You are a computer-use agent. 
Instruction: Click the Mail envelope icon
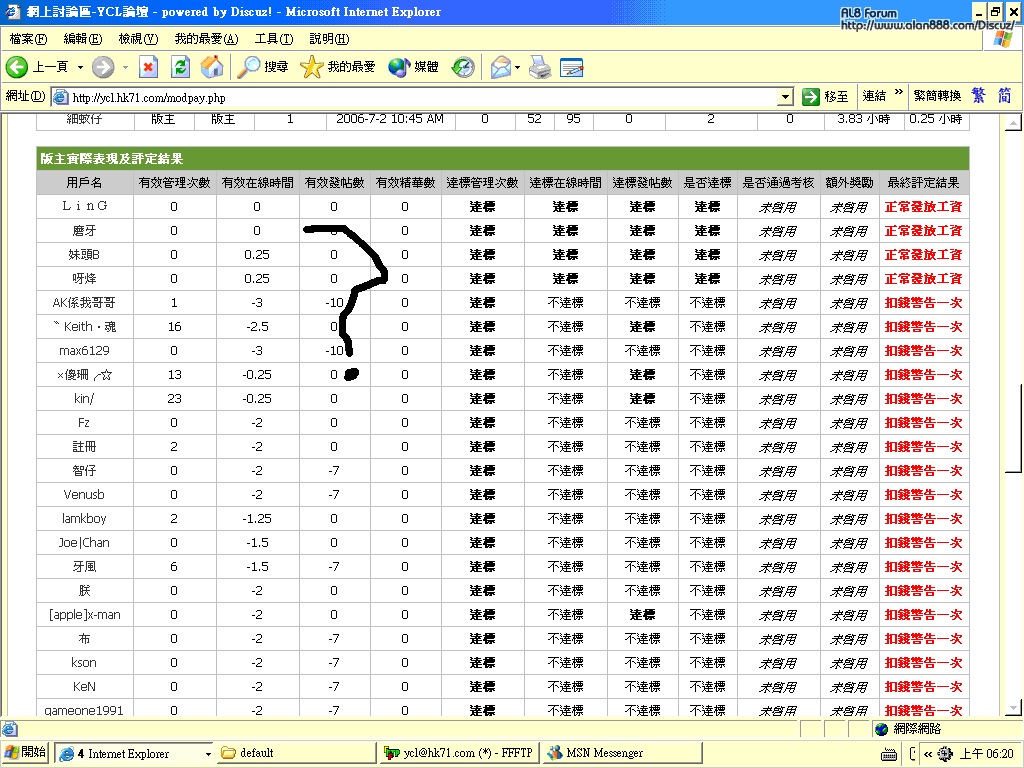(x=500, y=67)
